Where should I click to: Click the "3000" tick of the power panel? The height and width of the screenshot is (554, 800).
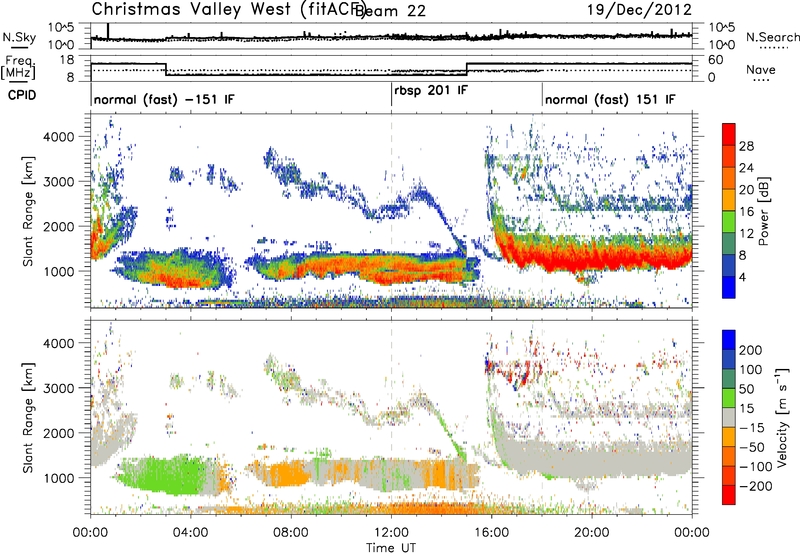pyautogui.click(x=58, y=182)
